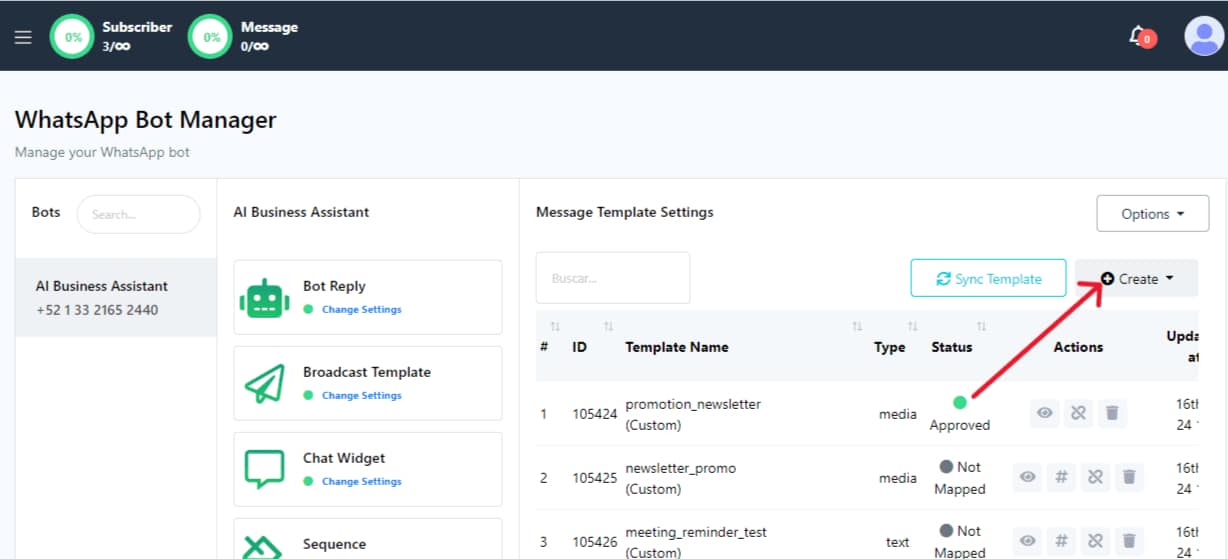Click the hash icon for newsletter_promo

pyautogui.click(x=1061, y=477)
